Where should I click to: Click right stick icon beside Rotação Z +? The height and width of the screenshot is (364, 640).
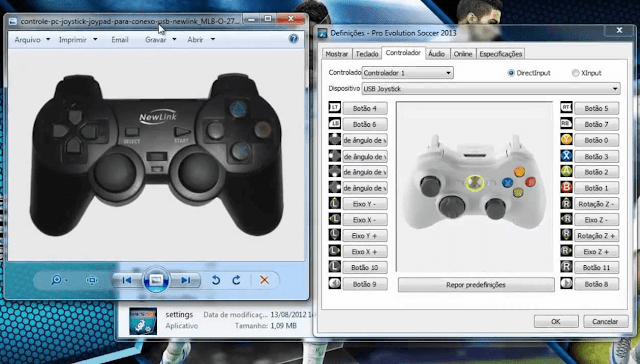pos(566,235)
